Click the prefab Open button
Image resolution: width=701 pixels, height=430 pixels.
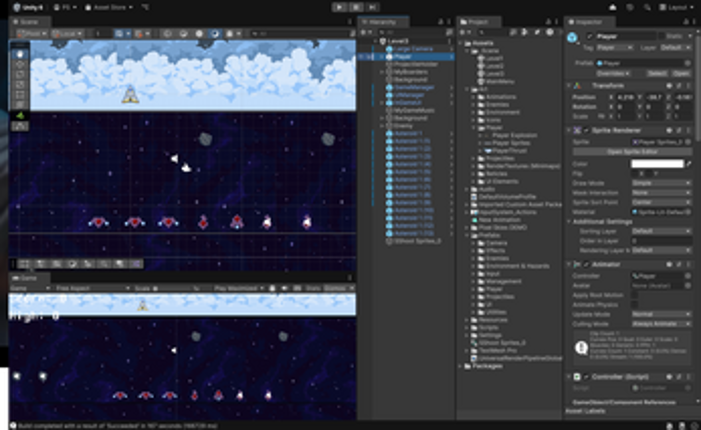click(681, 73)
